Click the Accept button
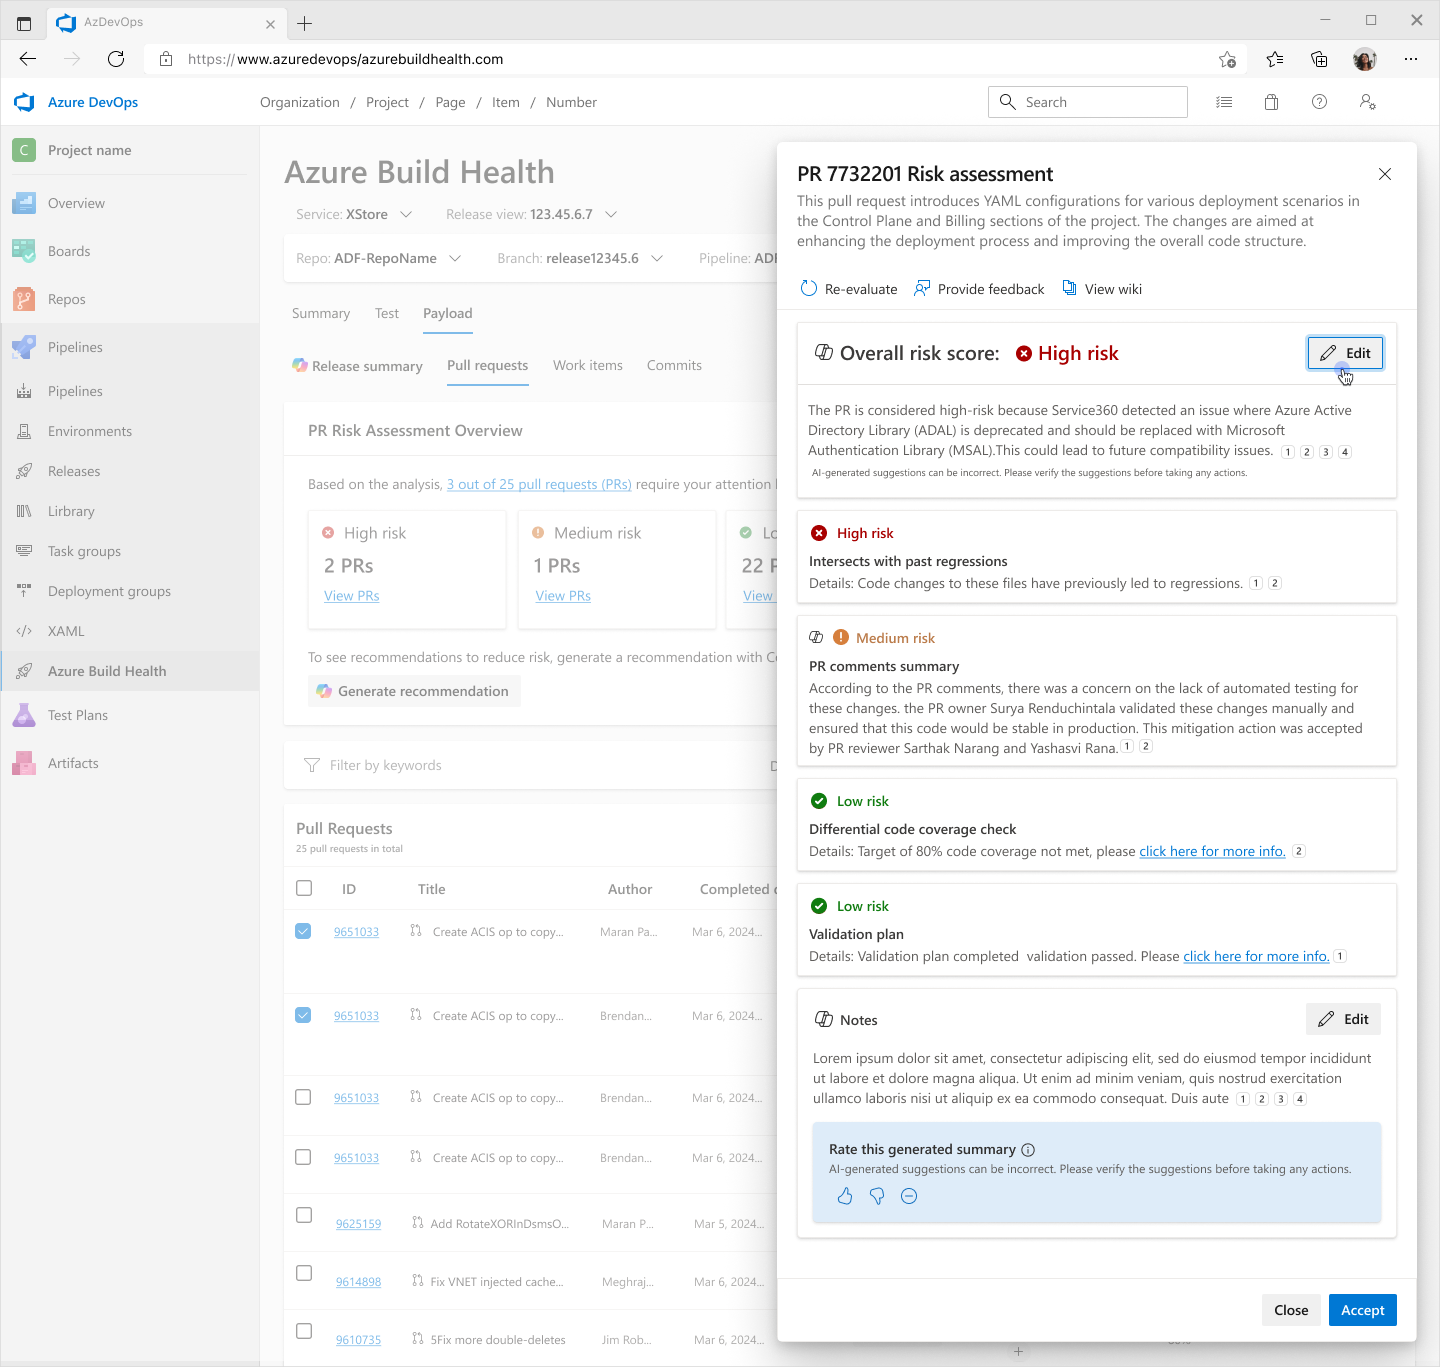The width and height of the screenshot is (1440, 1367). pos(1362,1310)
